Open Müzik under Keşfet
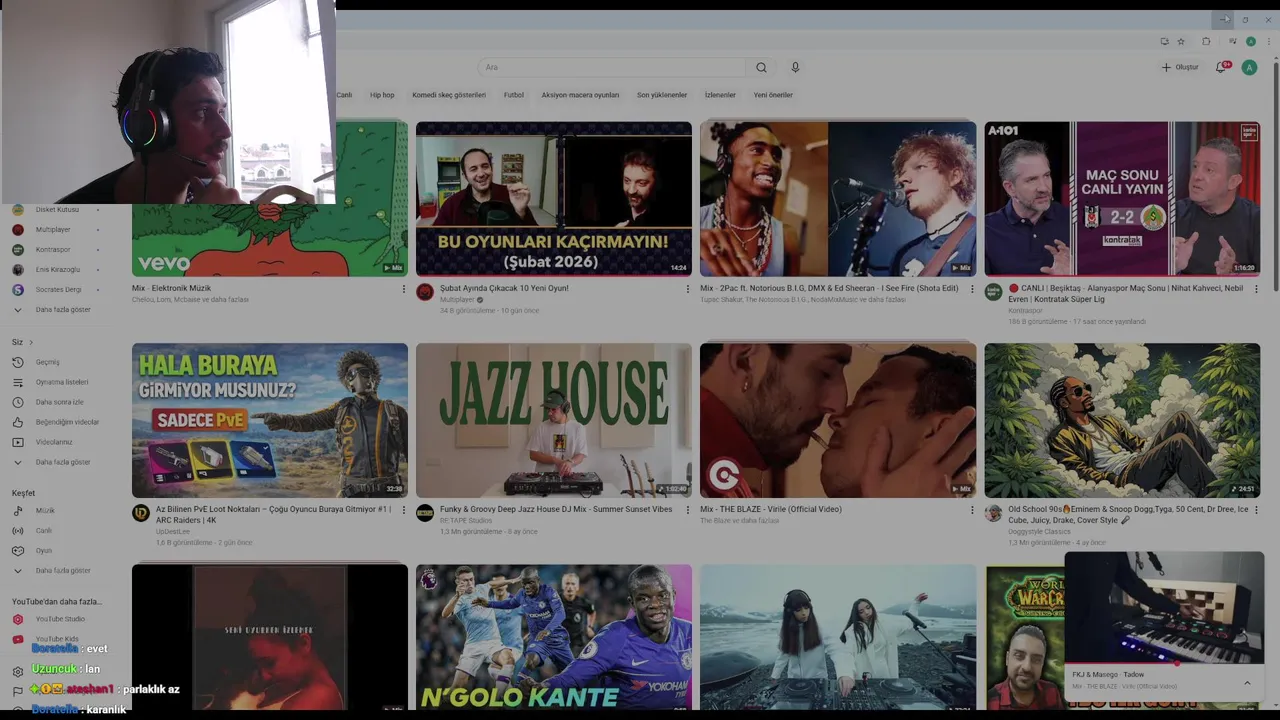Image resolution: width=1280 pixels, height=720 pixels. tap(45, 510)
